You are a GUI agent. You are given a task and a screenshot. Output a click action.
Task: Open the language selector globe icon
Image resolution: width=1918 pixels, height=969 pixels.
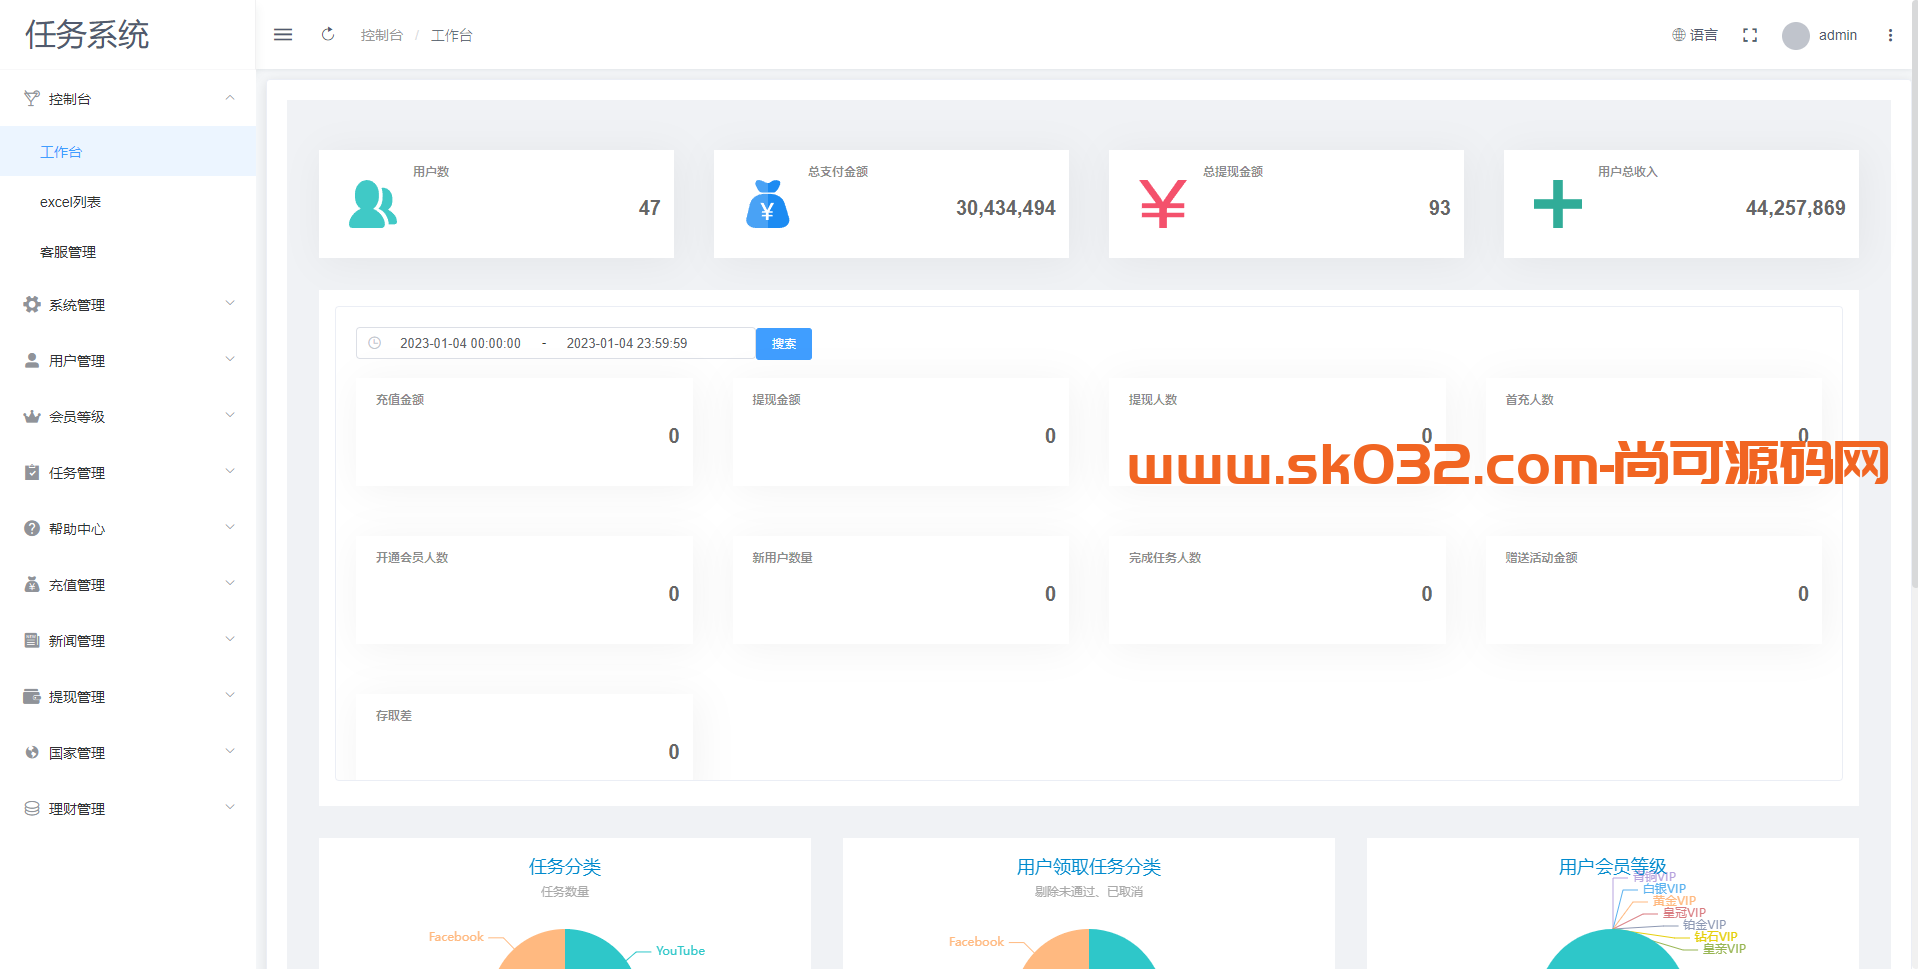(x=1679, y=35)
